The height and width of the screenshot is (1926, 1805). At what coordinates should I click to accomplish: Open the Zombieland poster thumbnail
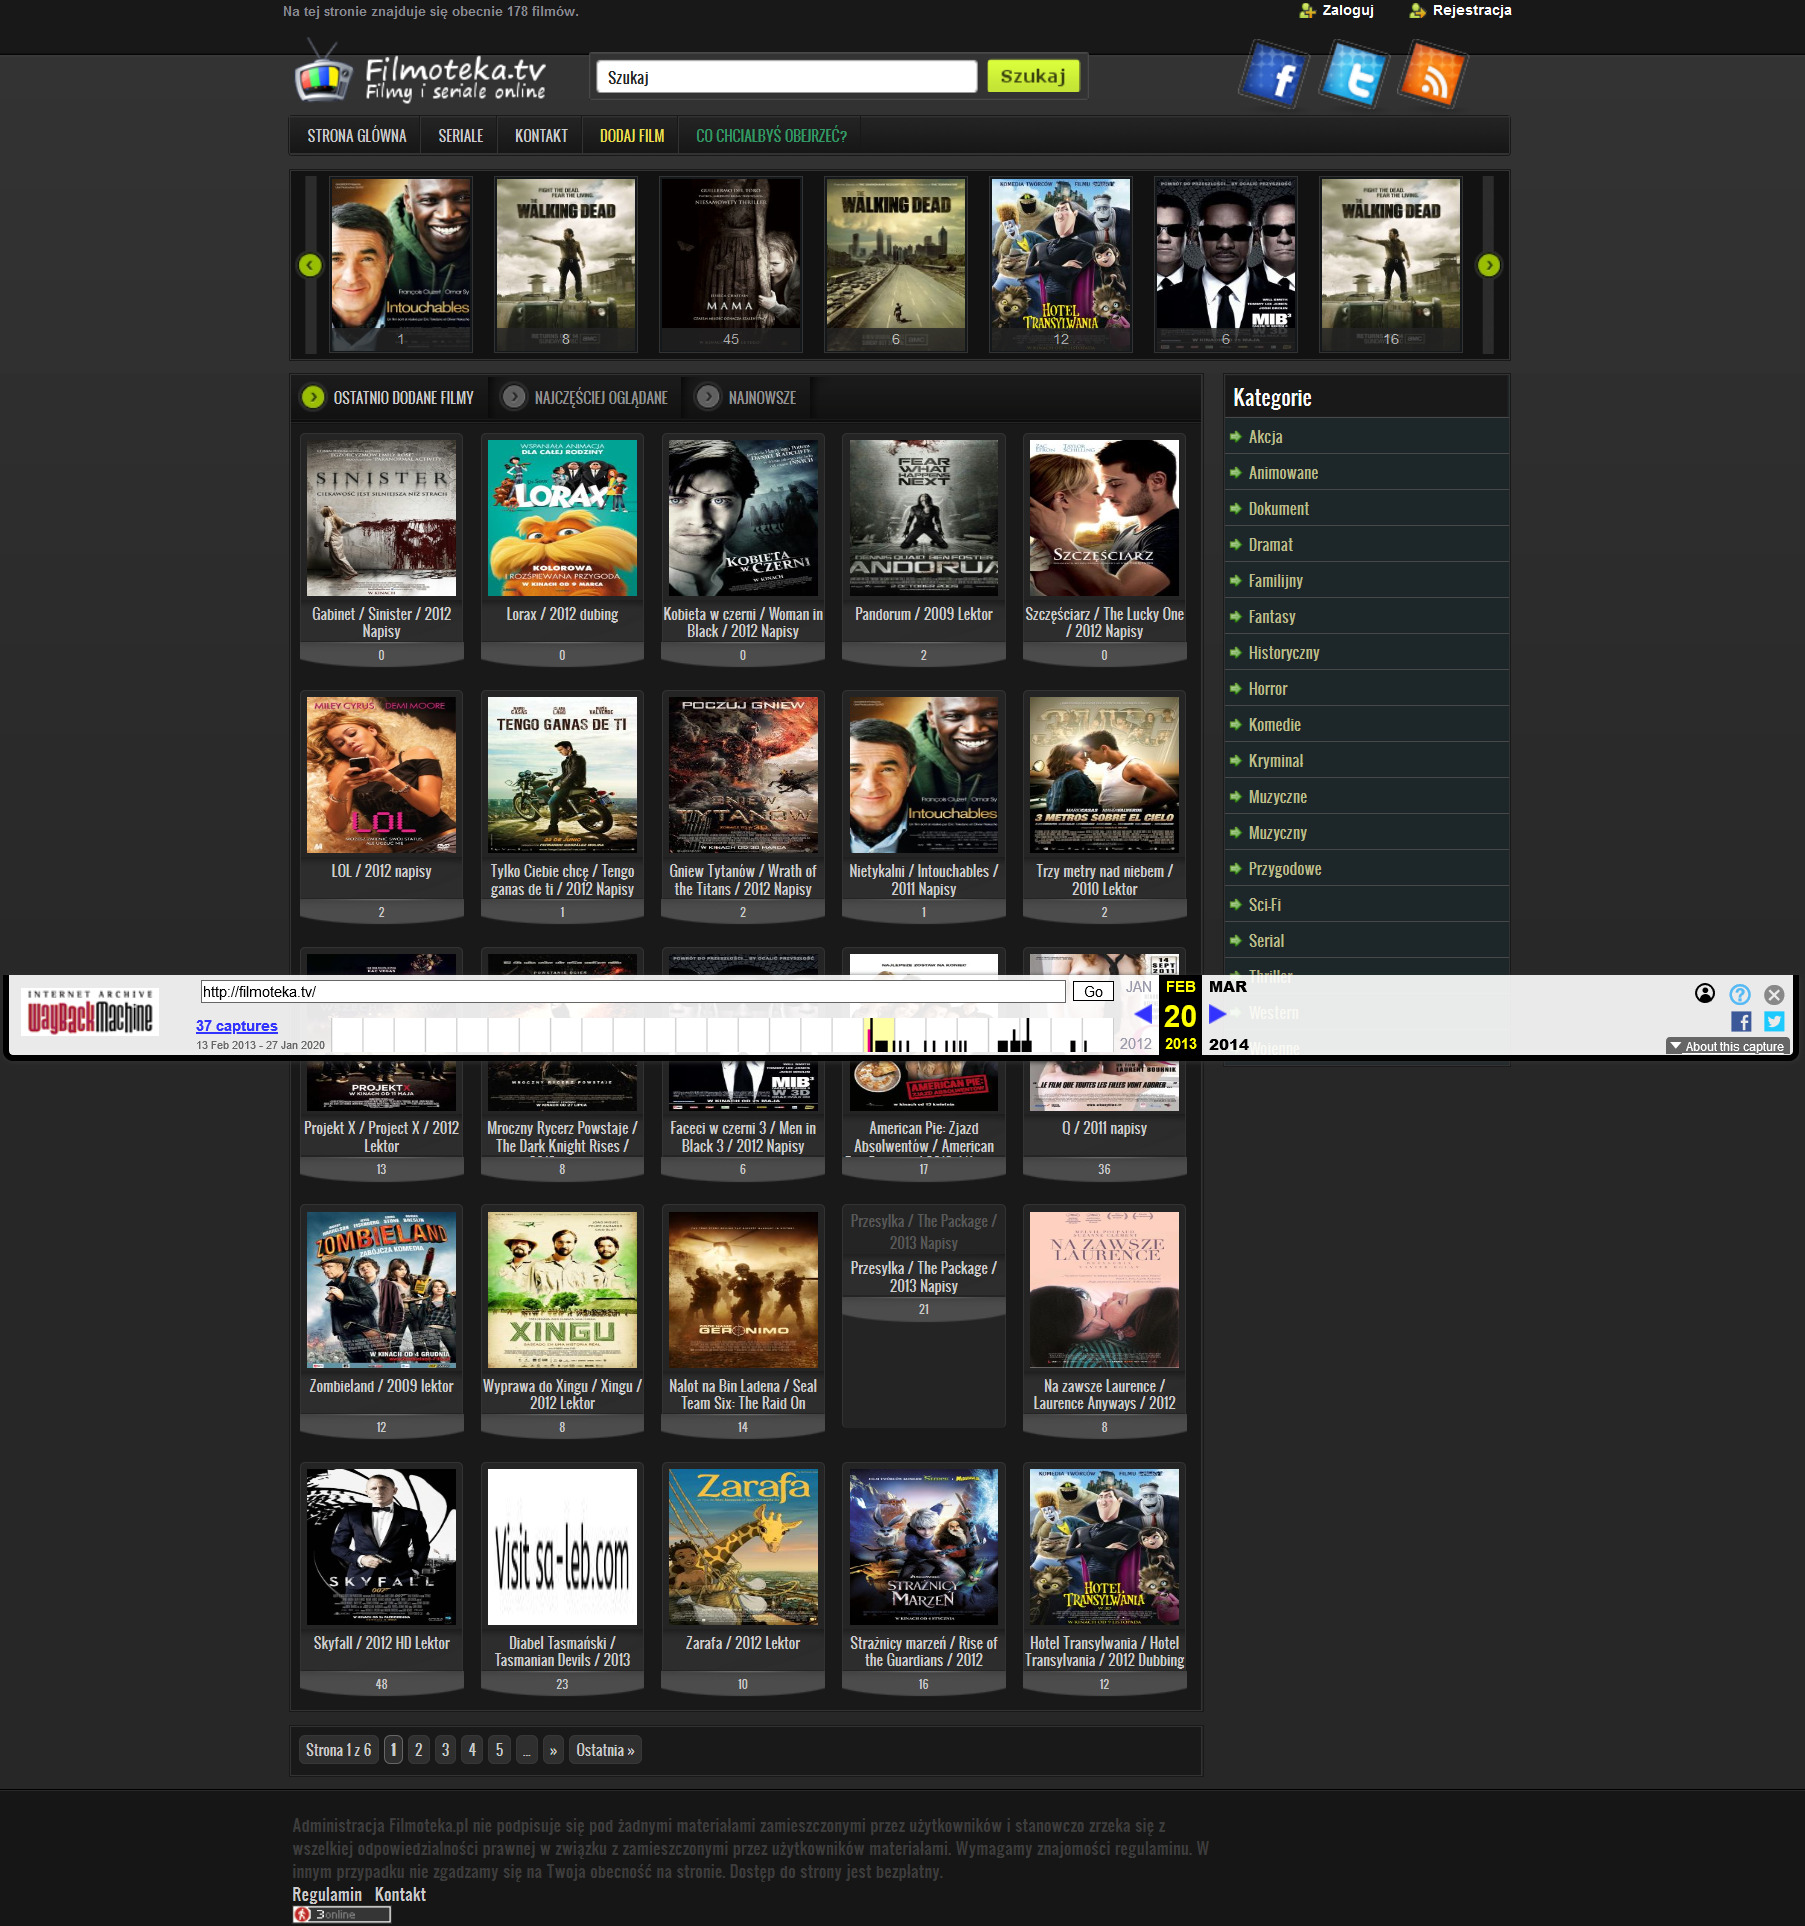pos(381,1290)
